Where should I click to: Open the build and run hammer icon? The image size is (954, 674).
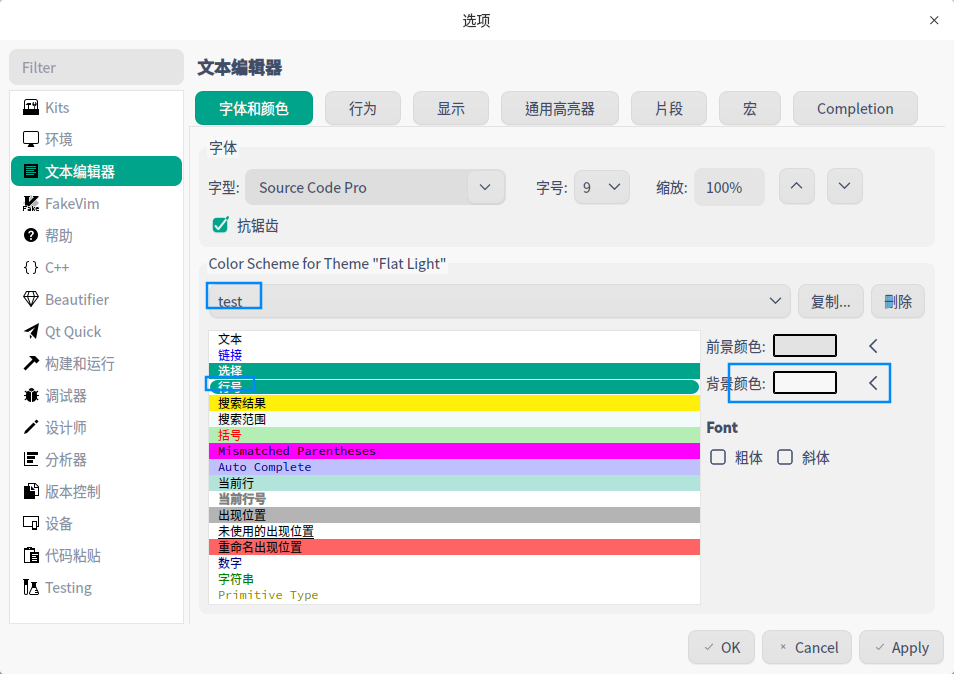tap(31, 364)
